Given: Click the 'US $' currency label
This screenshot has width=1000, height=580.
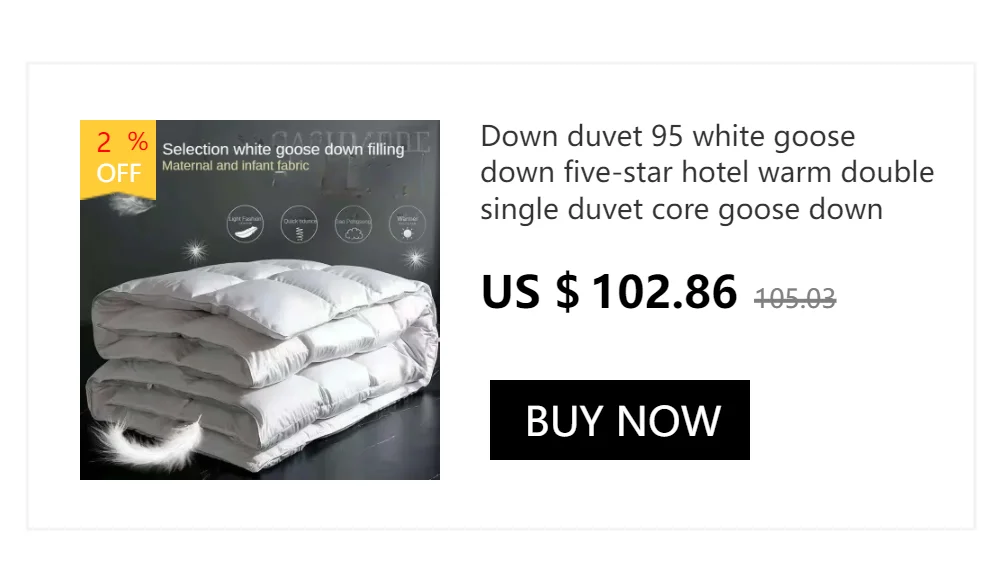Looking at the screenshot, I should click(530, 292).
